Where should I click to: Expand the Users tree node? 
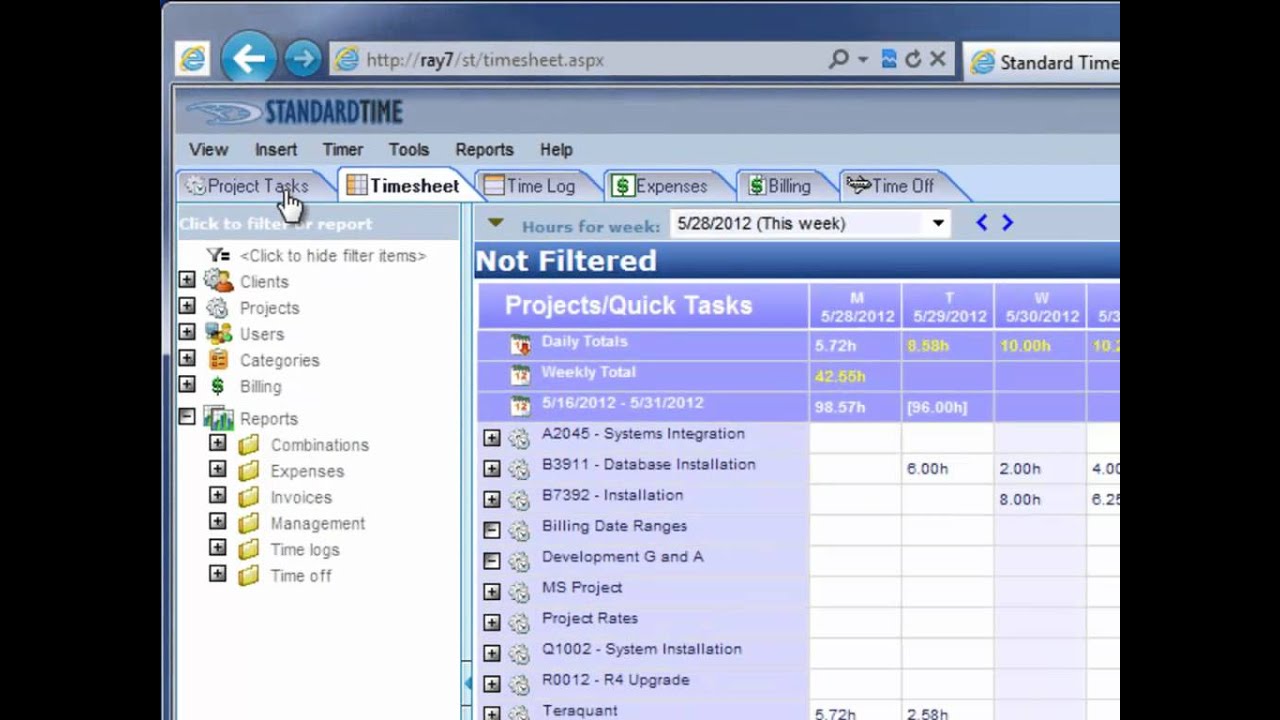pyautogui.click(x=187, y=332)
